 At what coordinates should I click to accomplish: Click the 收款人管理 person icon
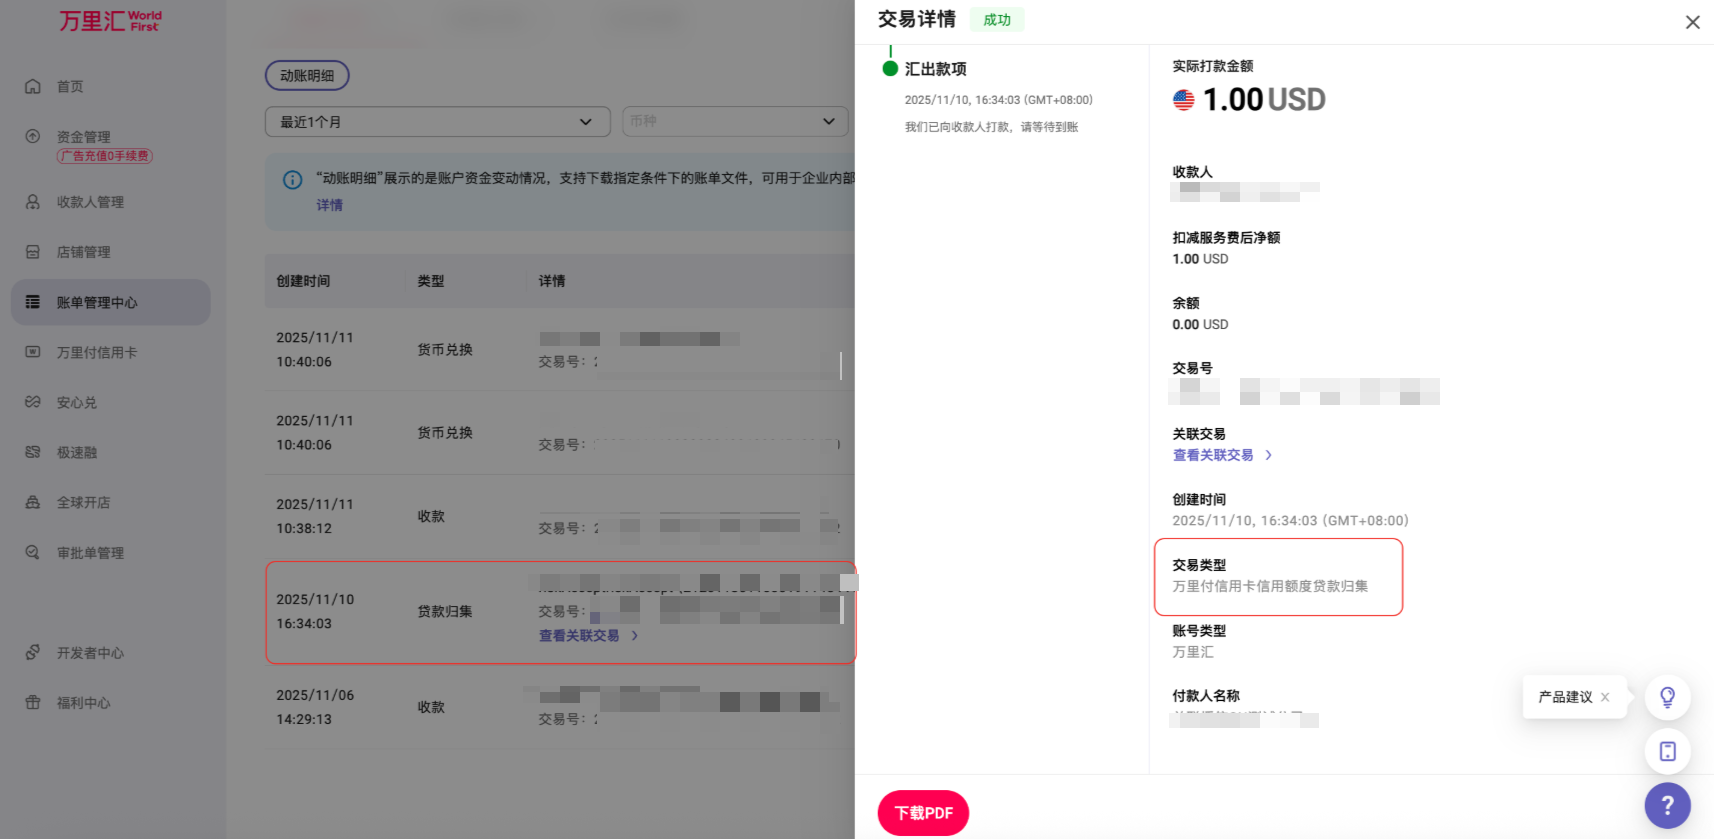(33, 202)
